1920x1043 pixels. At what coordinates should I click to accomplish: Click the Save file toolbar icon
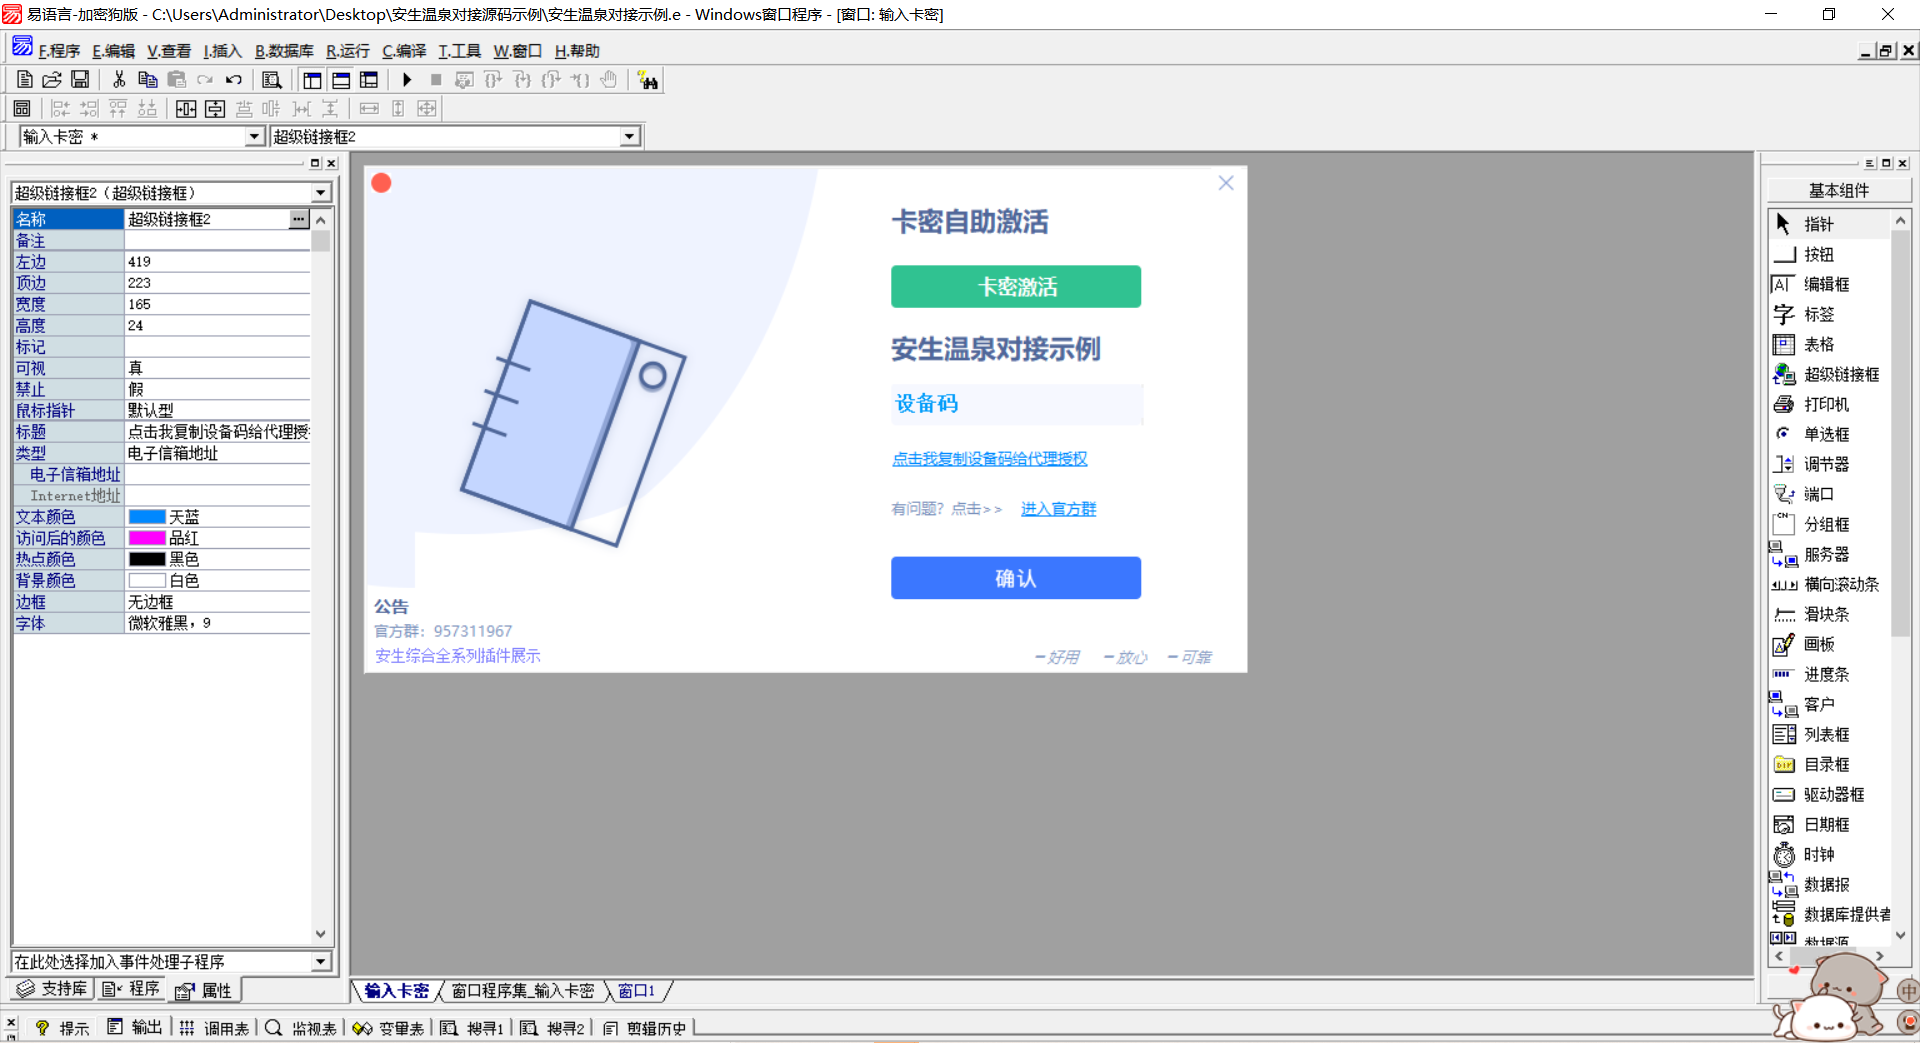click(80, 80)
